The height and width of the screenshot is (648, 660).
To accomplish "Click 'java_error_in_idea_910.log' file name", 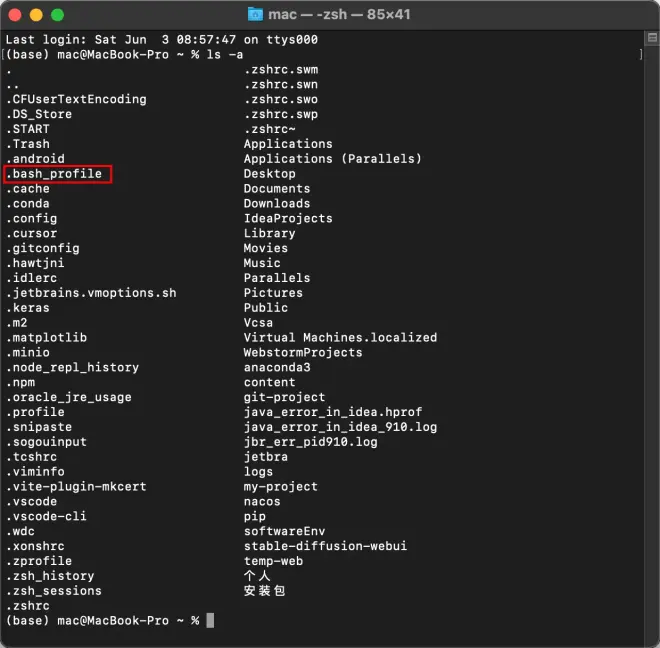I will tap(340, 427).
